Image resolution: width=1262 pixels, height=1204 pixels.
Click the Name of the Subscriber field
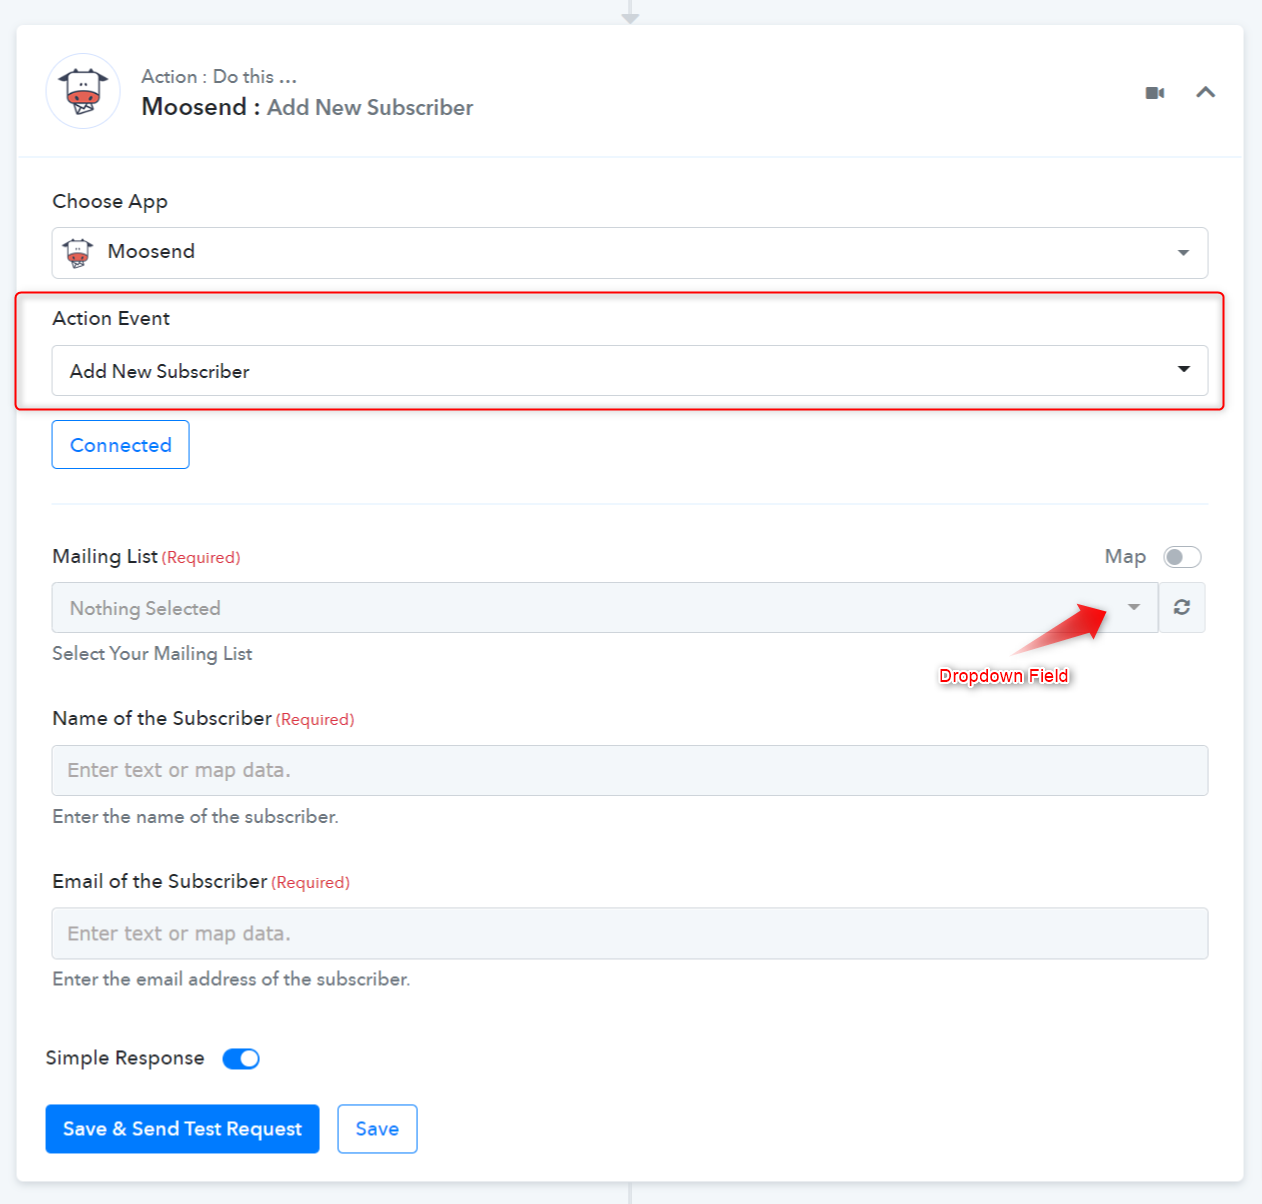coord(630,770)
